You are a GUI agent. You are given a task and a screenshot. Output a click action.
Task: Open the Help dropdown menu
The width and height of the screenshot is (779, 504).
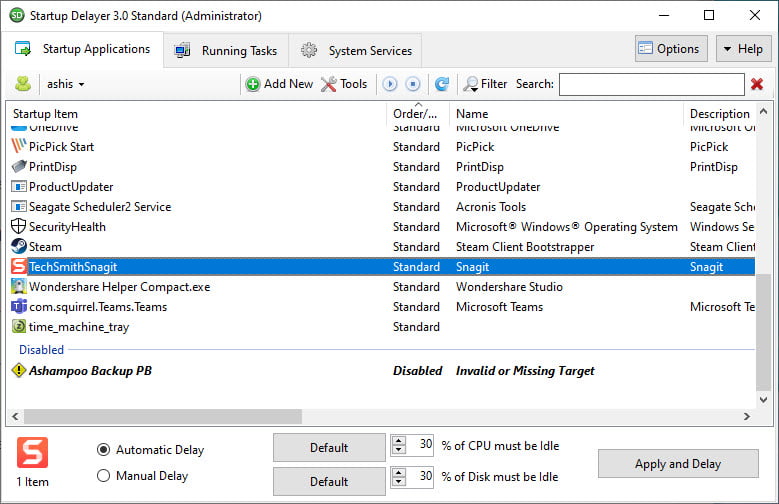click(x=743, y=49)
